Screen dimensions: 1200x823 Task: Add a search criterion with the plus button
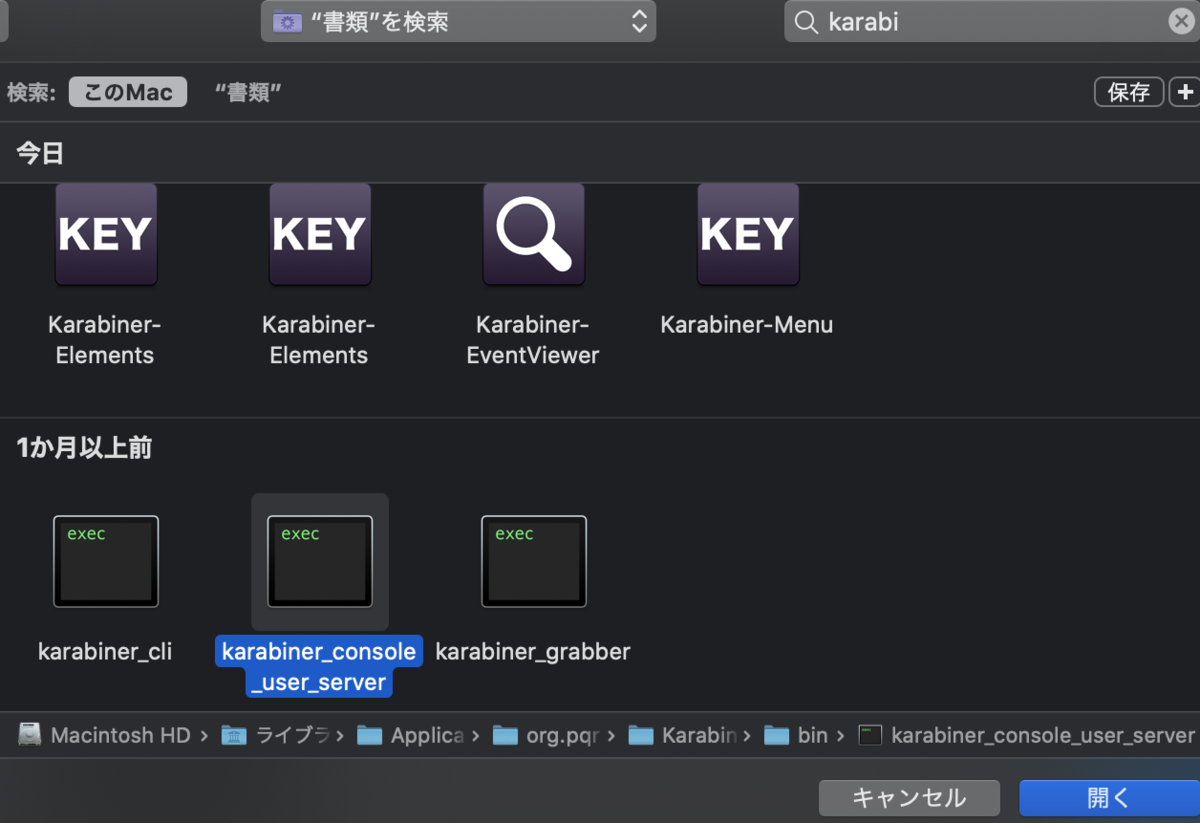coord(1186,92)
